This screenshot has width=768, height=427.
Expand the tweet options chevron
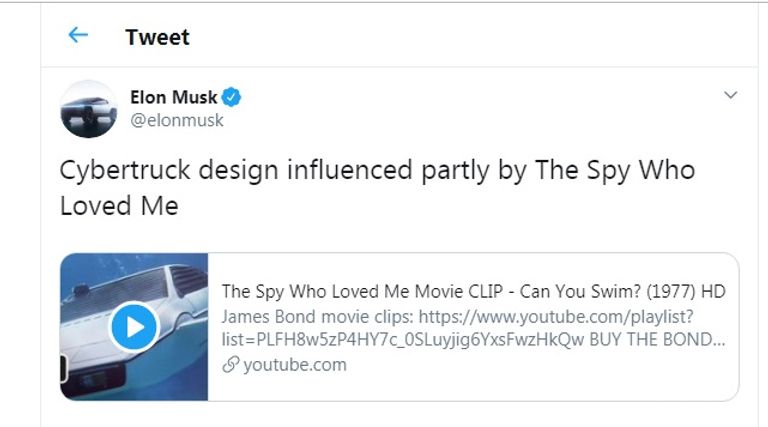pos(730,96)
